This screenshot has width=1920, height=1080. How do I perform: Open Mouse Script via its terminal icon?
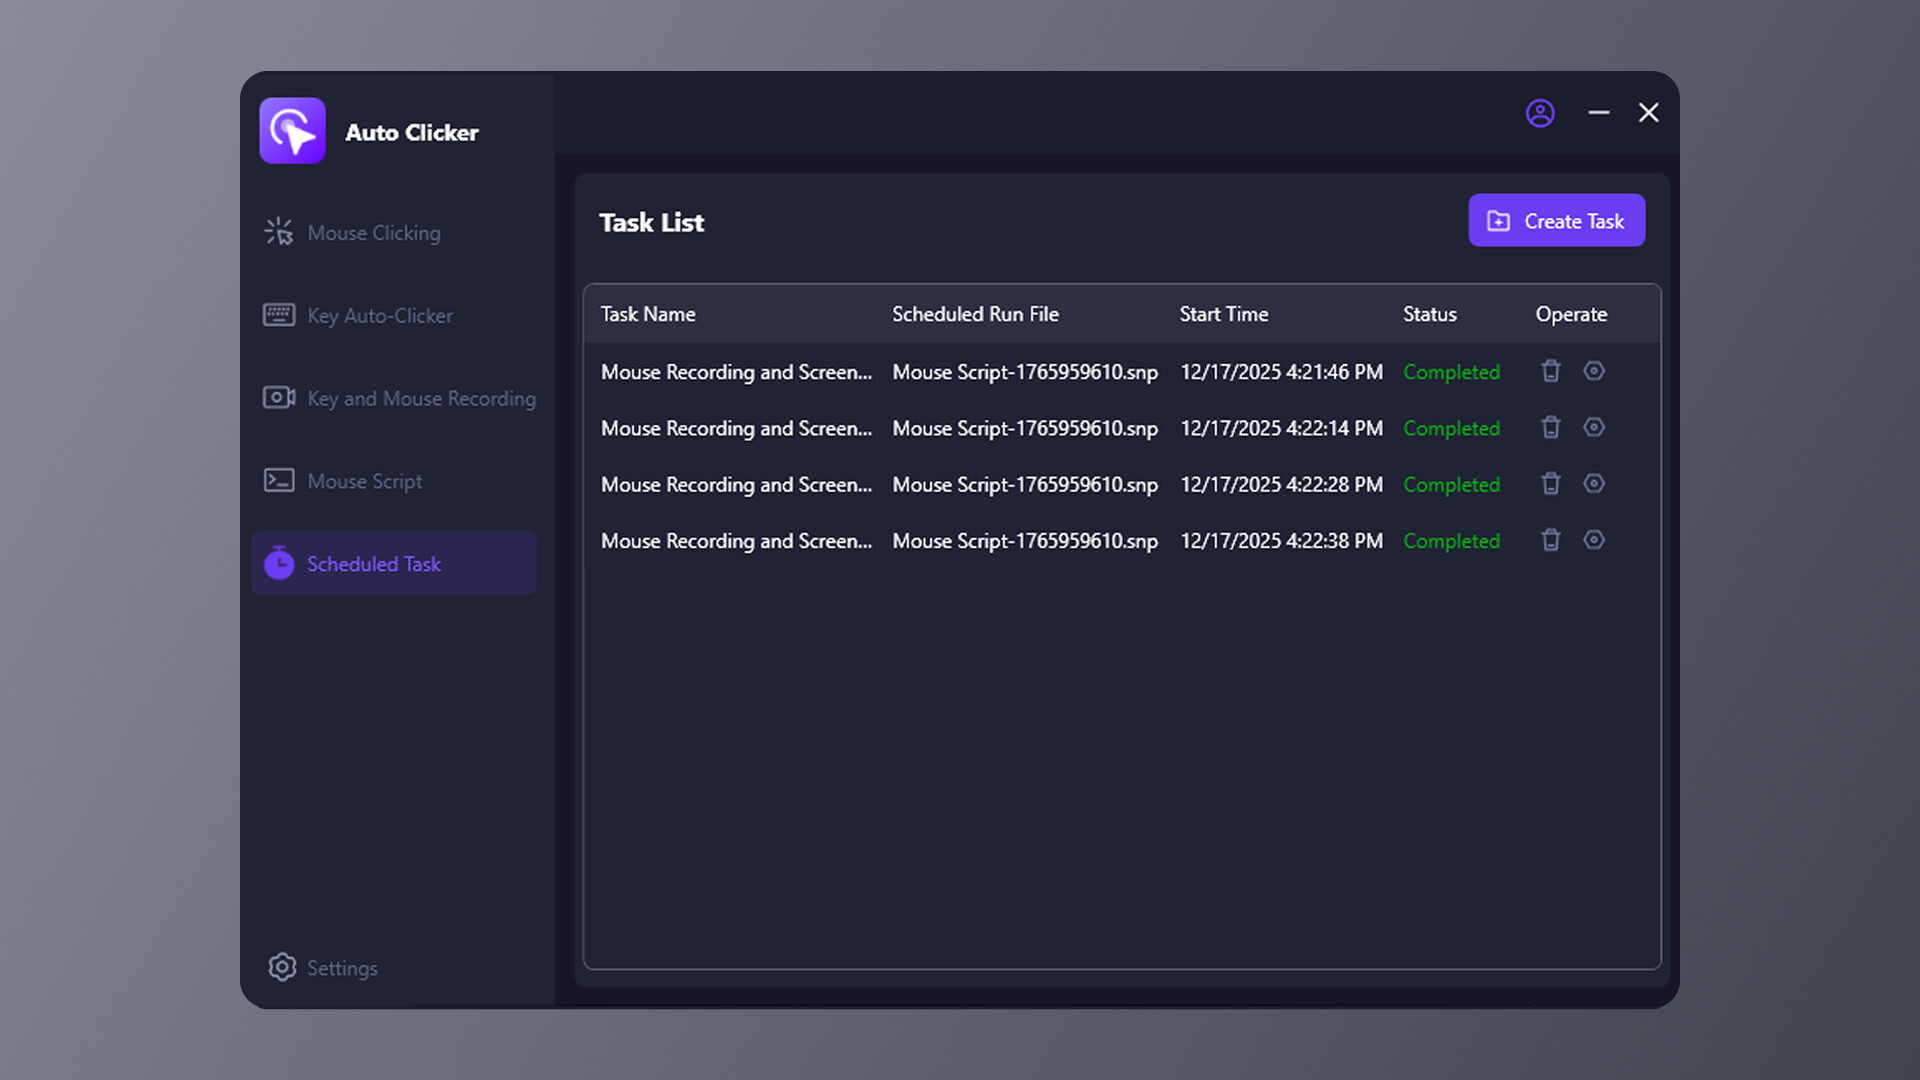click(279, 480)
